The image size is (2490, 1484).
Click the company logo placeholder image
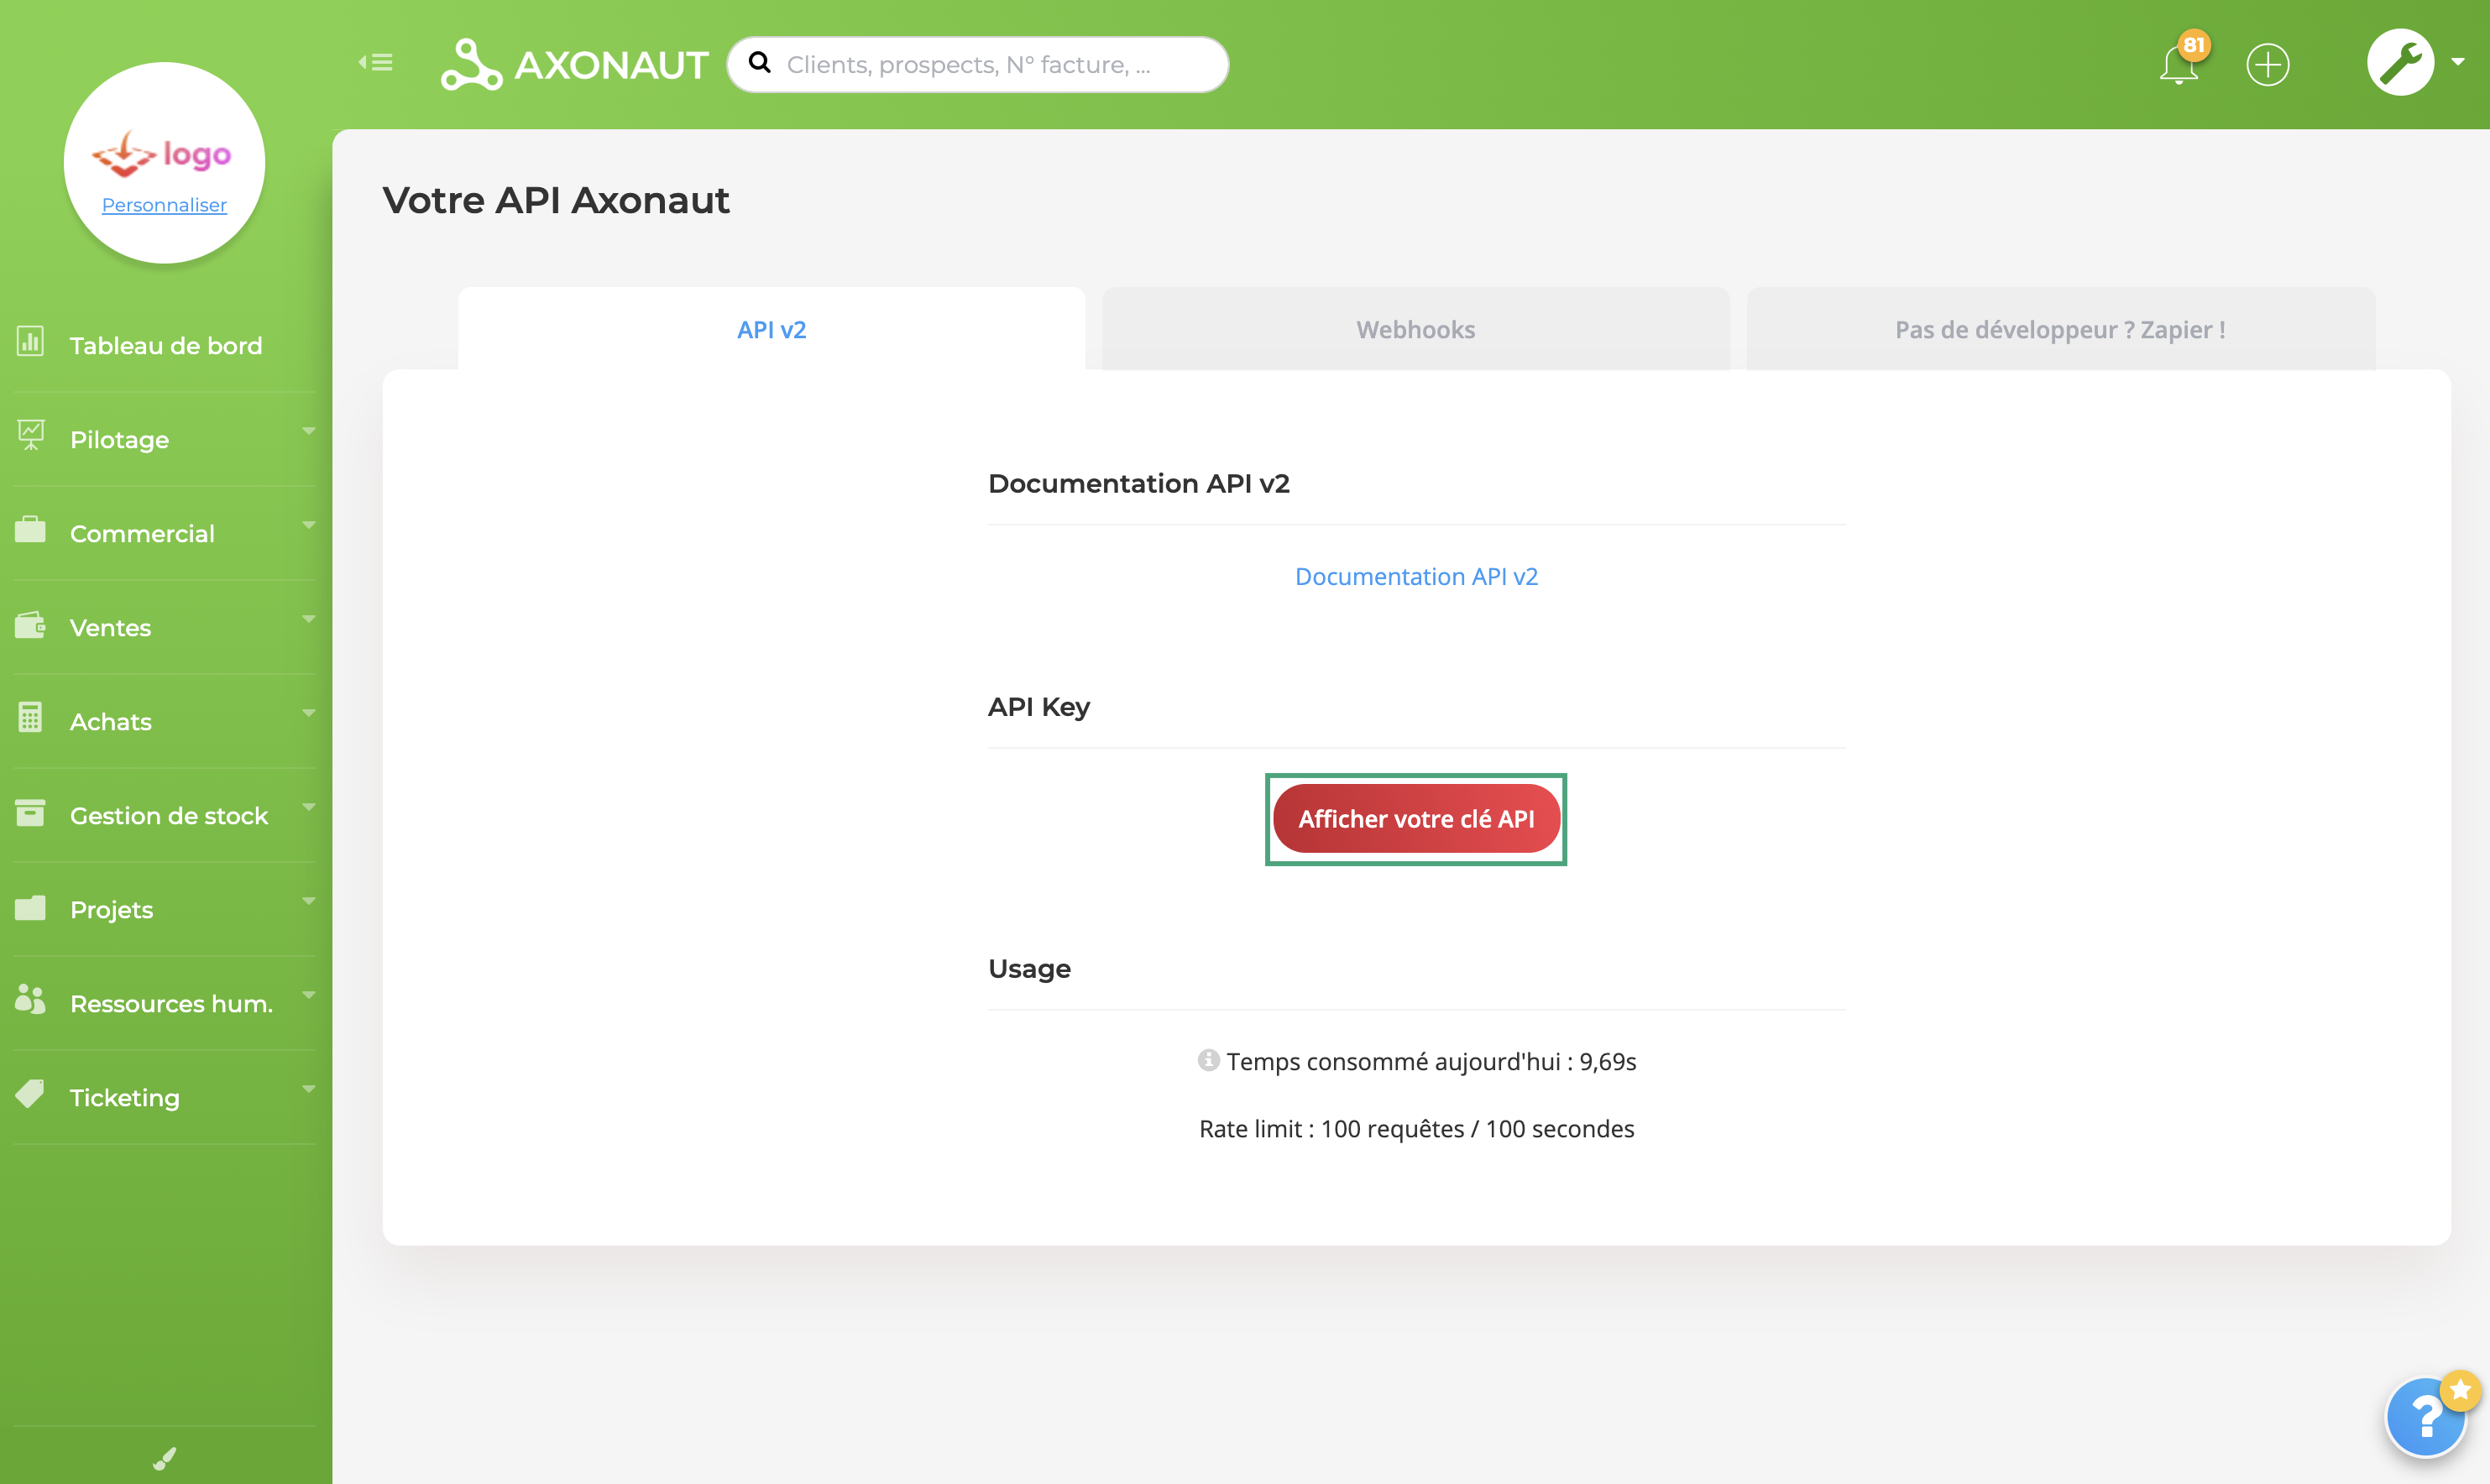162,155
